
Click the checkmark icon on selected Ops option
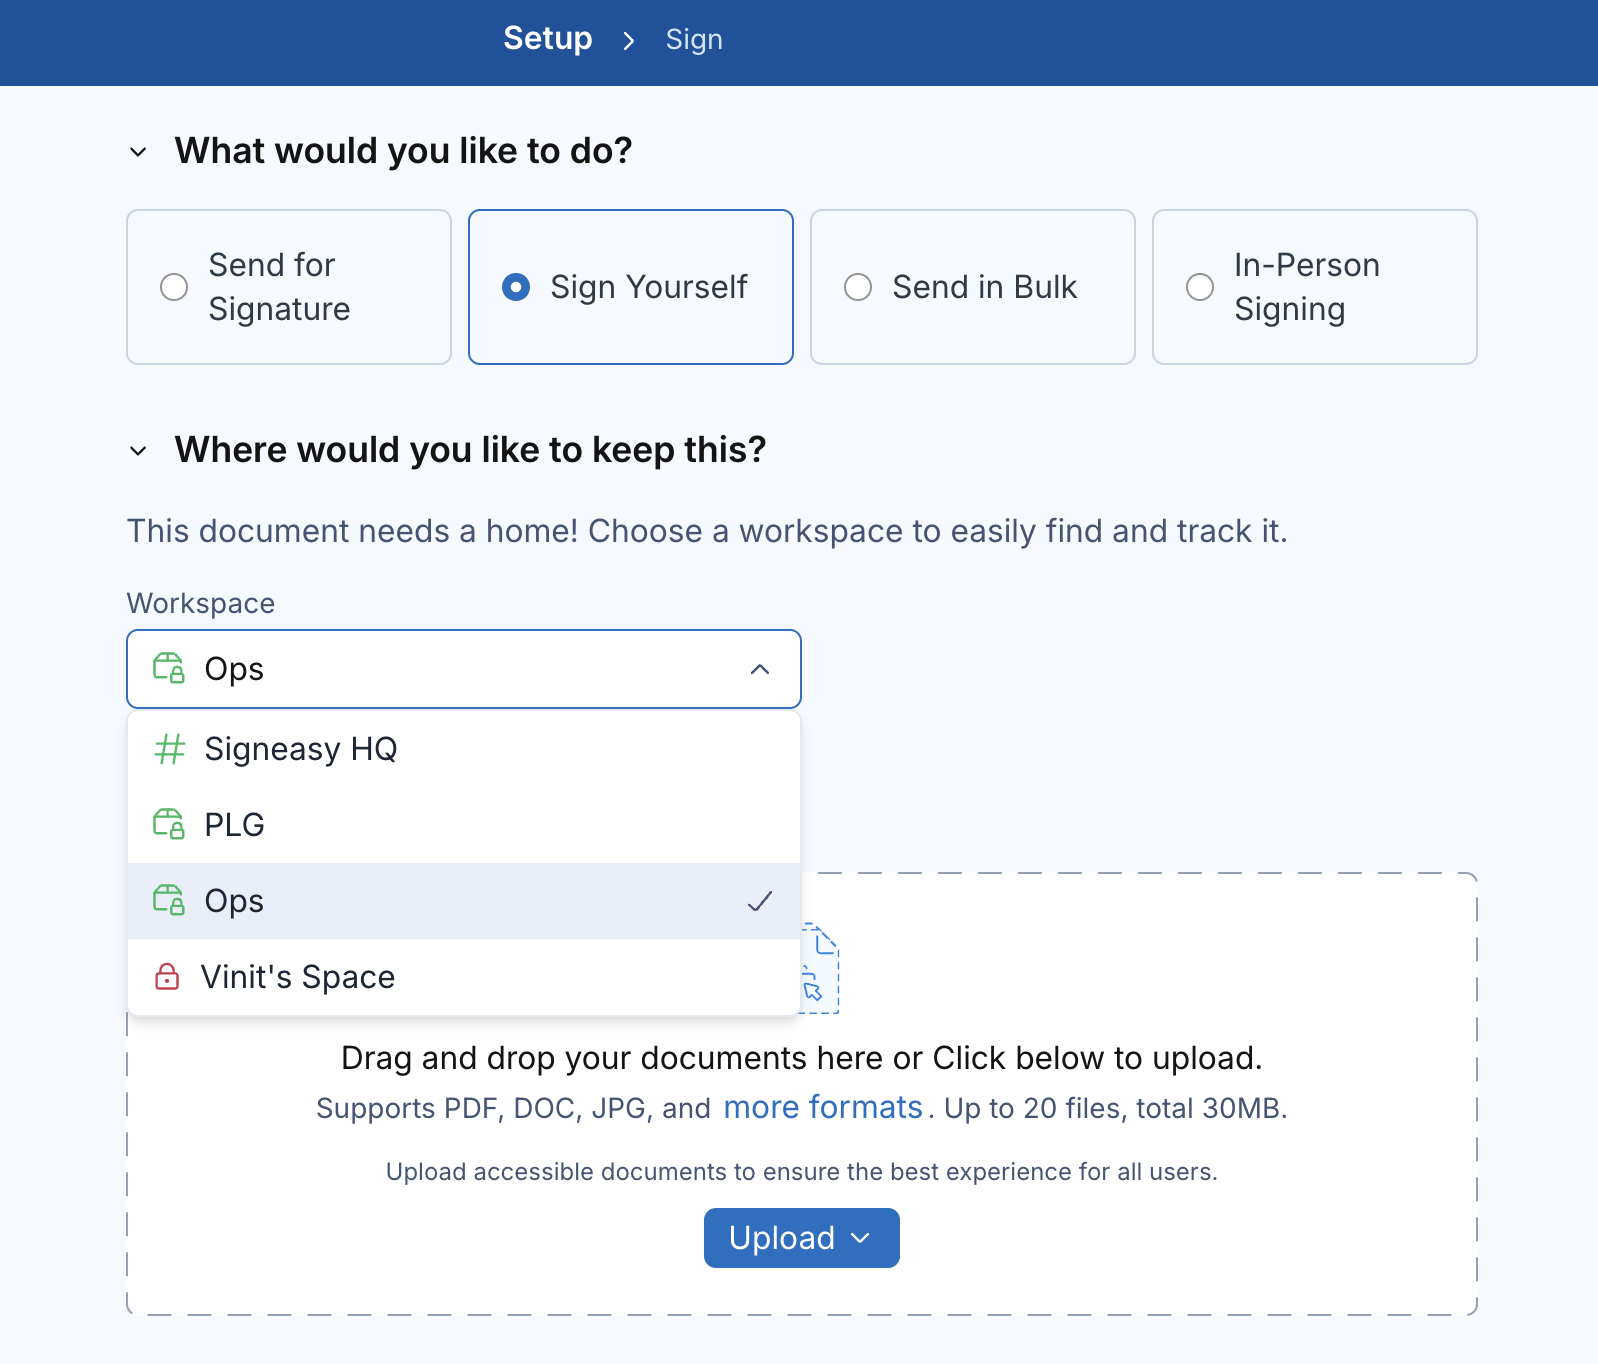tap(760, 901)
